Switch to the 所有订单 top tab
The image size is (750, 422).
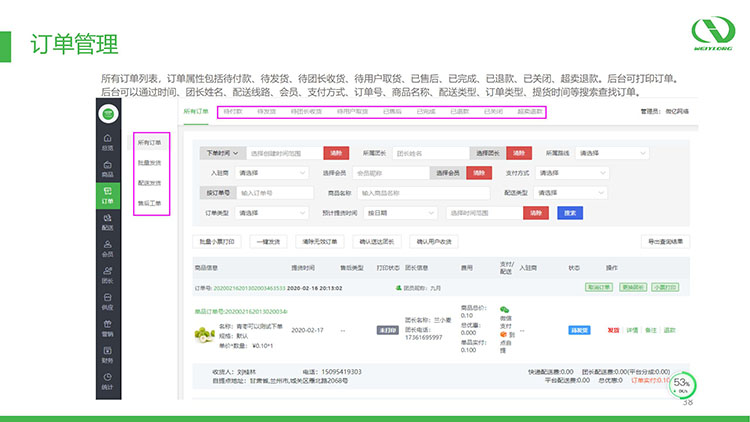pyautogui.click(x=196, y=111)
